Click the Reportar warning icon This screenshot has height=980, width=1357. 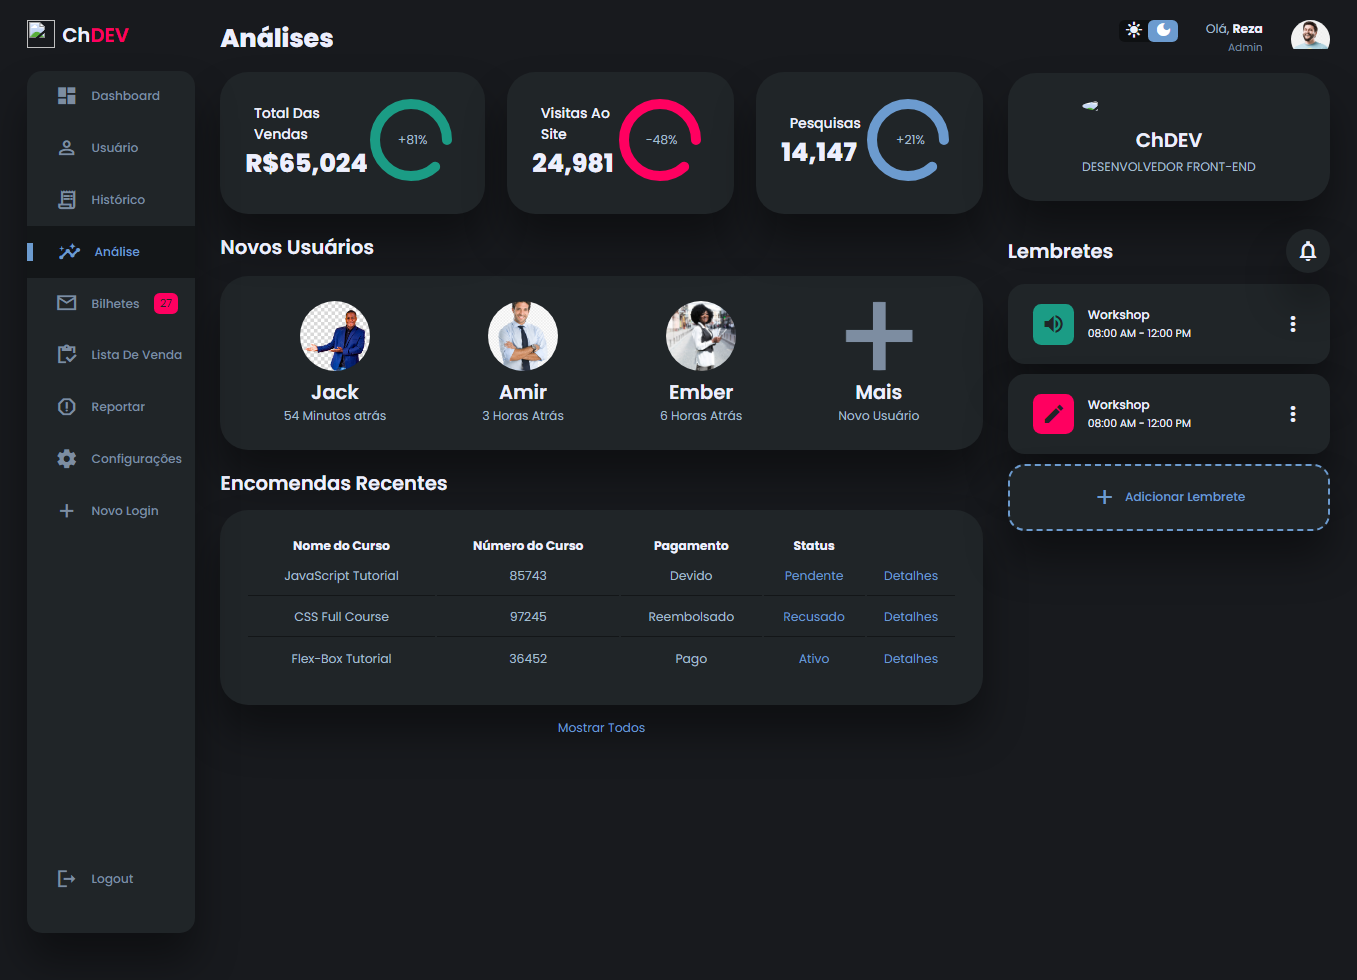tap(67, 407)
